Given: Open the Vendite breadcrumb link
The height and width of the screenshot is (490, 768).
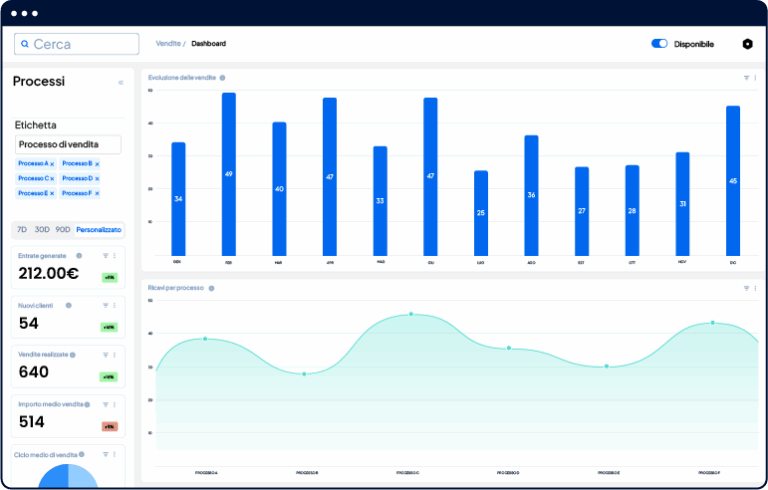Looking at the screenshot, I should tap(168, 44).
